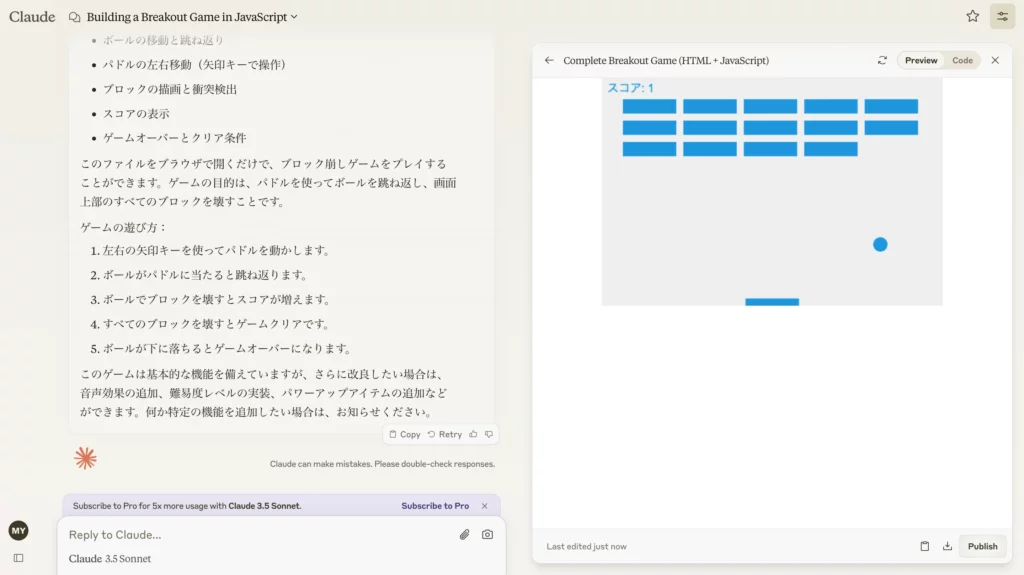Open the Claude 3.5 Sonnet model selector
This screenshot has height=575, width=1024.
pyautogui.click(x=110, y=558)
